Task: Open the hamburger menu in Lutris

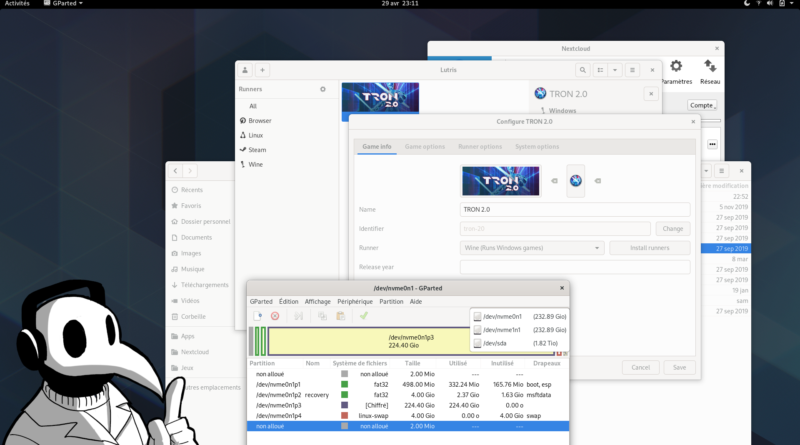Action: tap(632, 70)
